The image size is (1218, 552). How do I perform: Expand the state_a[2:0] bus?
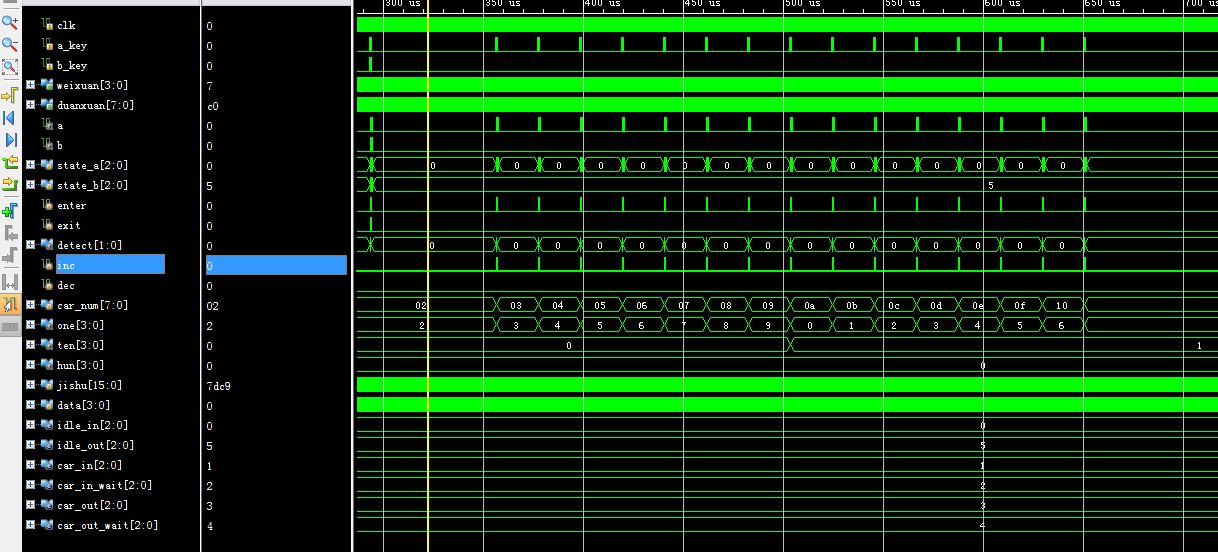point(31,165)
